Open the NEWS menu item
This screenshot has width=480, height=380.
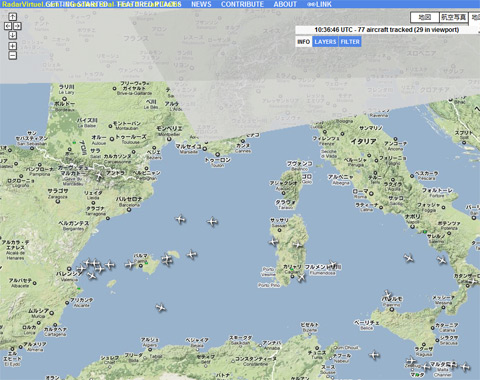pos(201,4)
